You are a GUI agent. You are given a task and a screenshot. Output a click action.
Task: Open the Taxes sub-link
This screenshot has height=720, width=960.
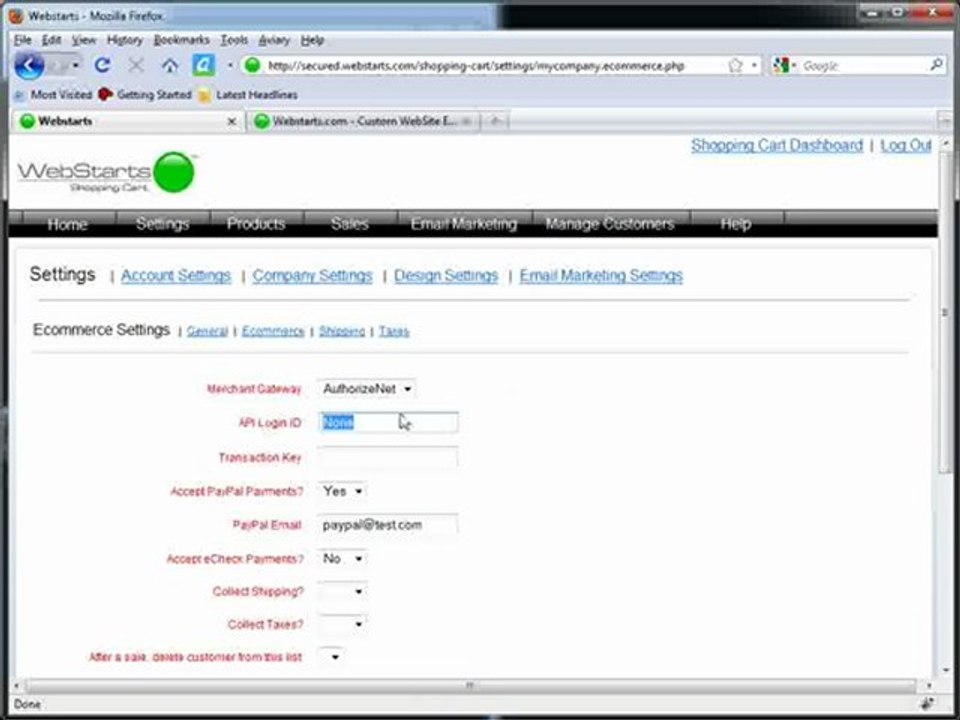394,331
